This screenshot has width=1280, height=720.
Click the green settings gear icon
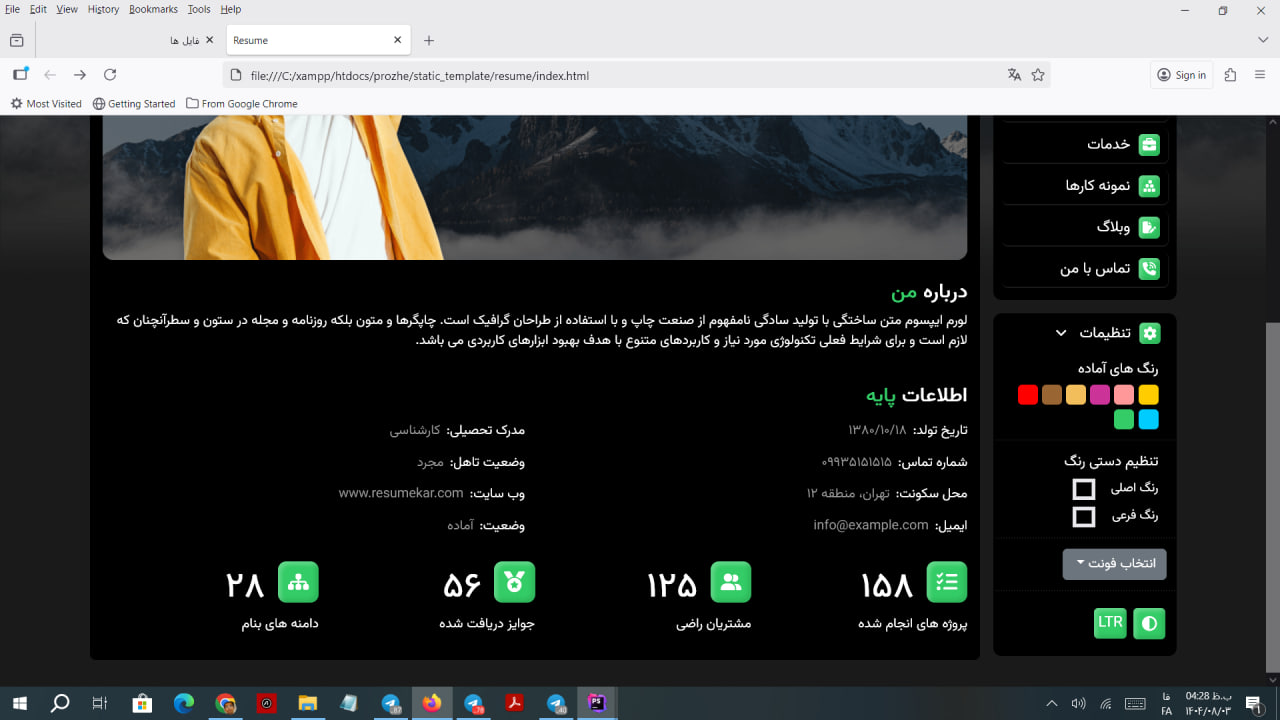(1149, 333)
